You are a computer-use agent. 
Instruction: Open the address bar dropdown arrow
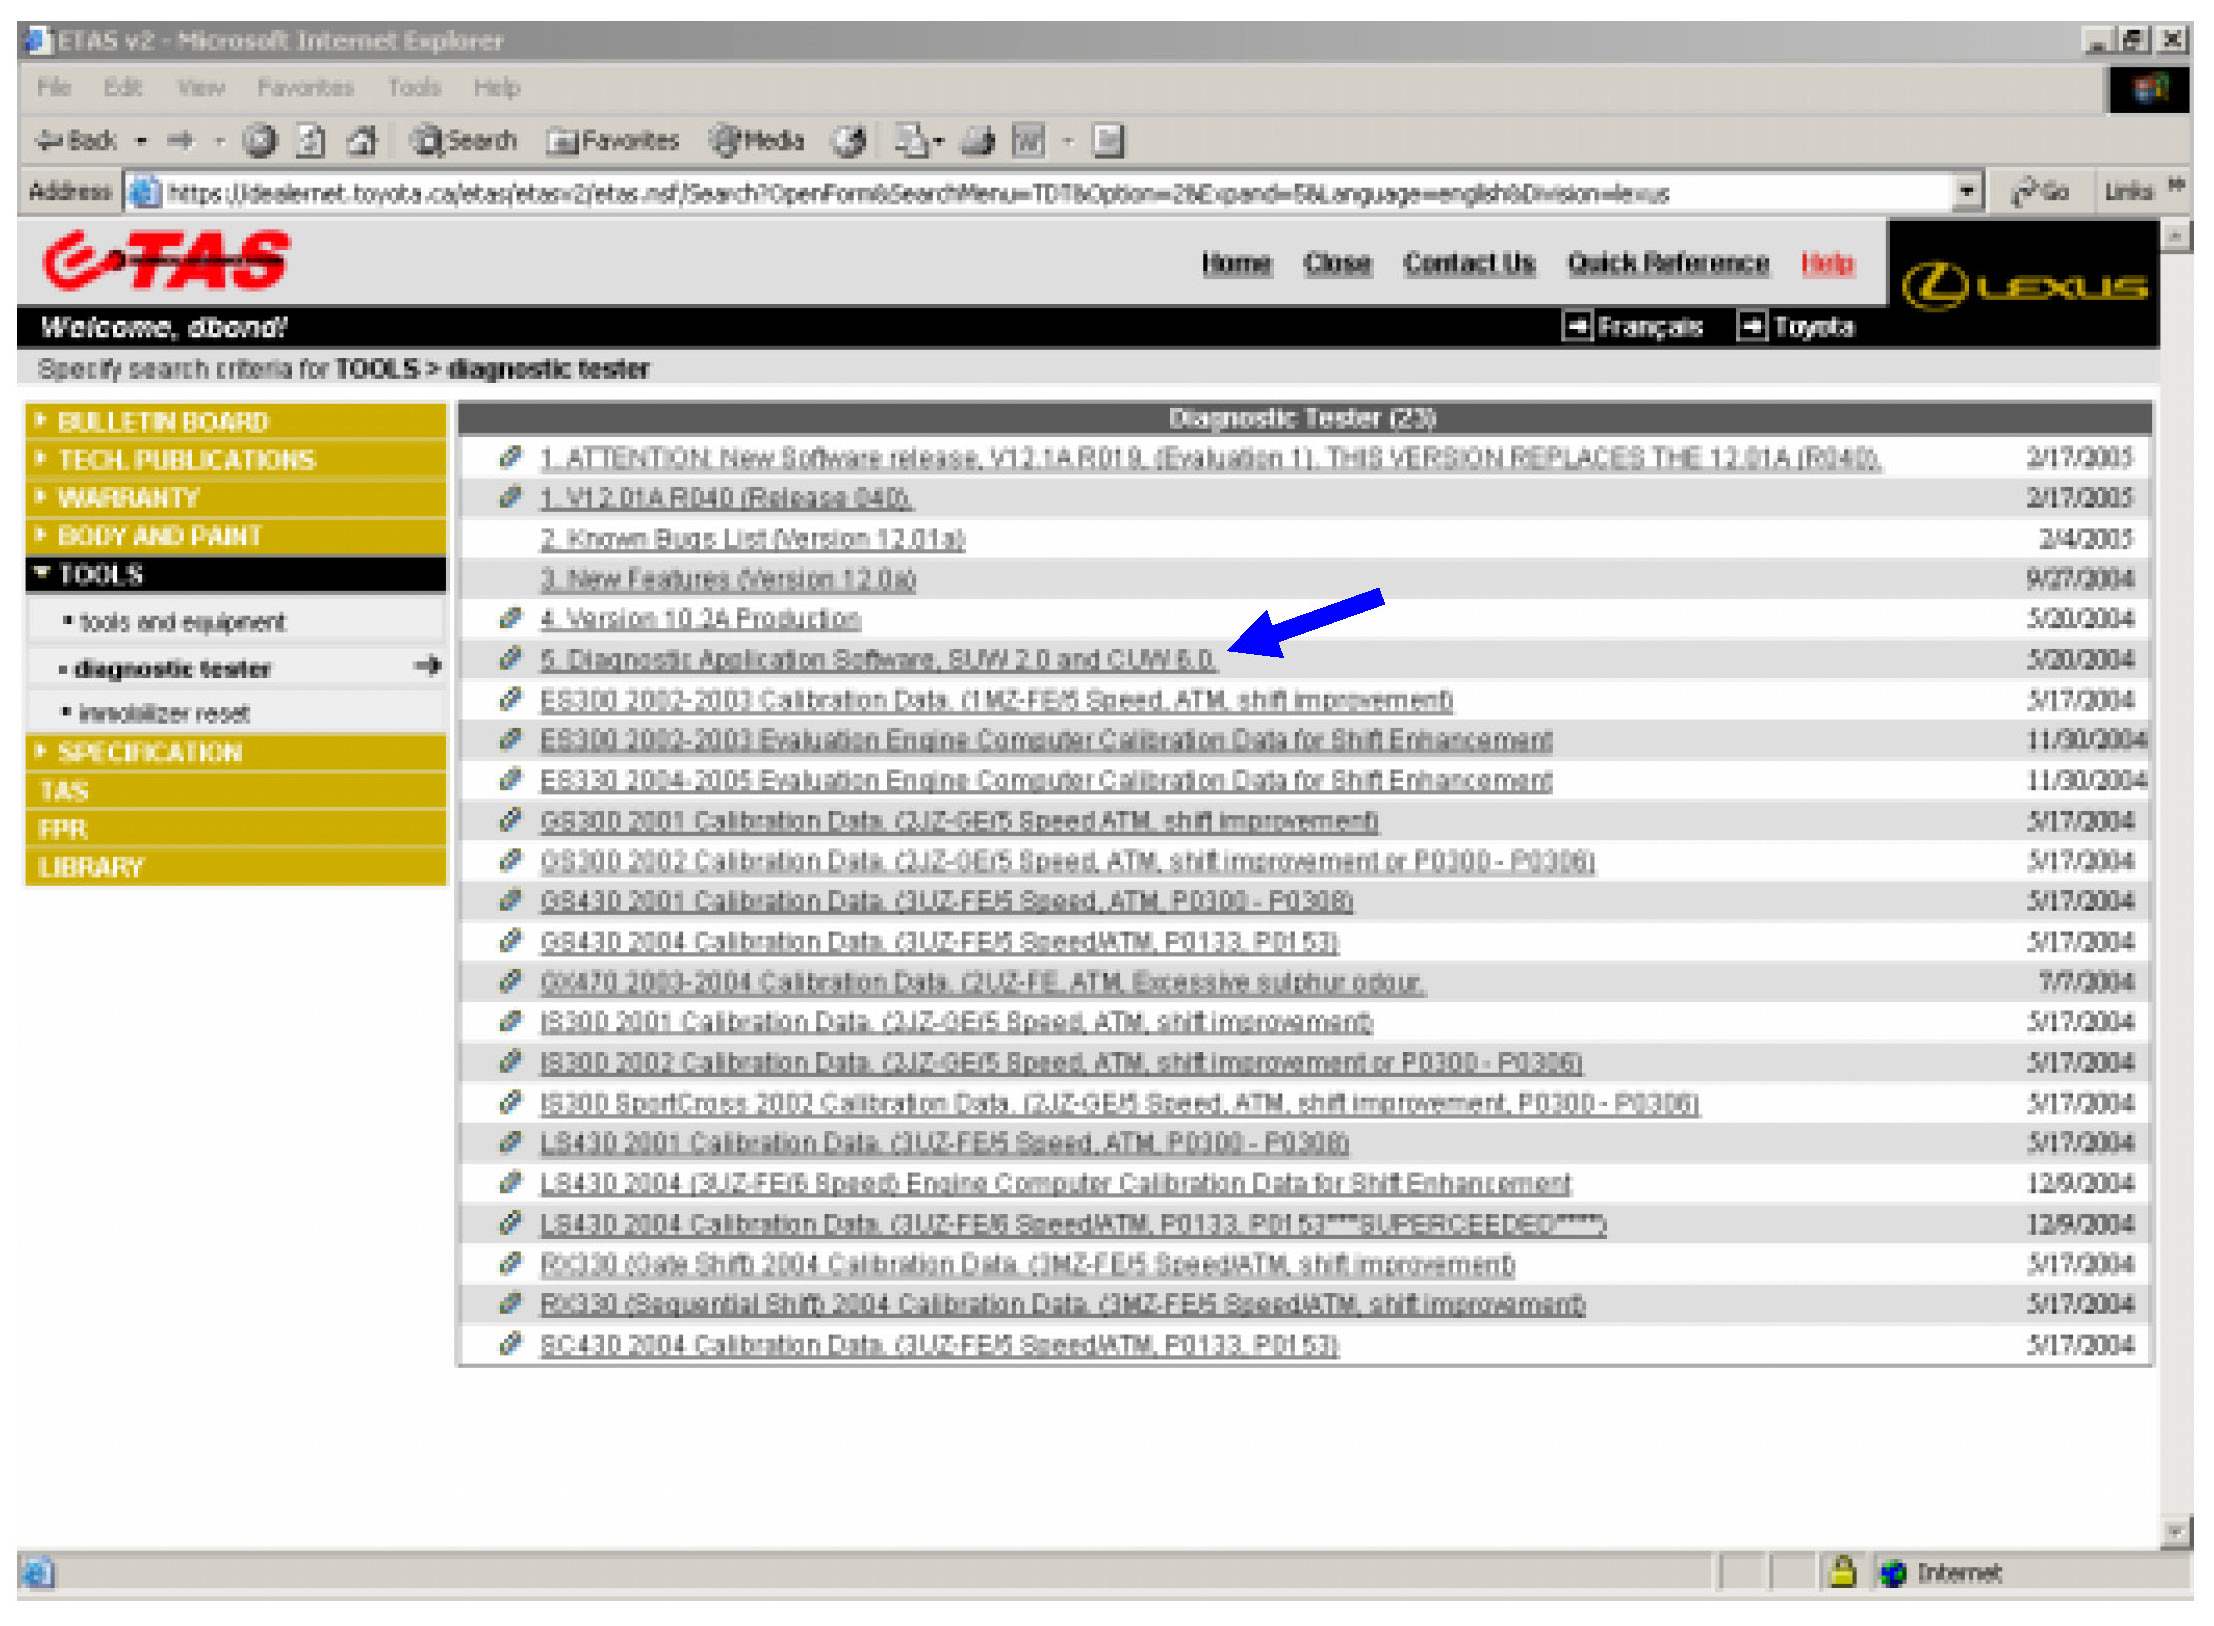coord(1966,191)
